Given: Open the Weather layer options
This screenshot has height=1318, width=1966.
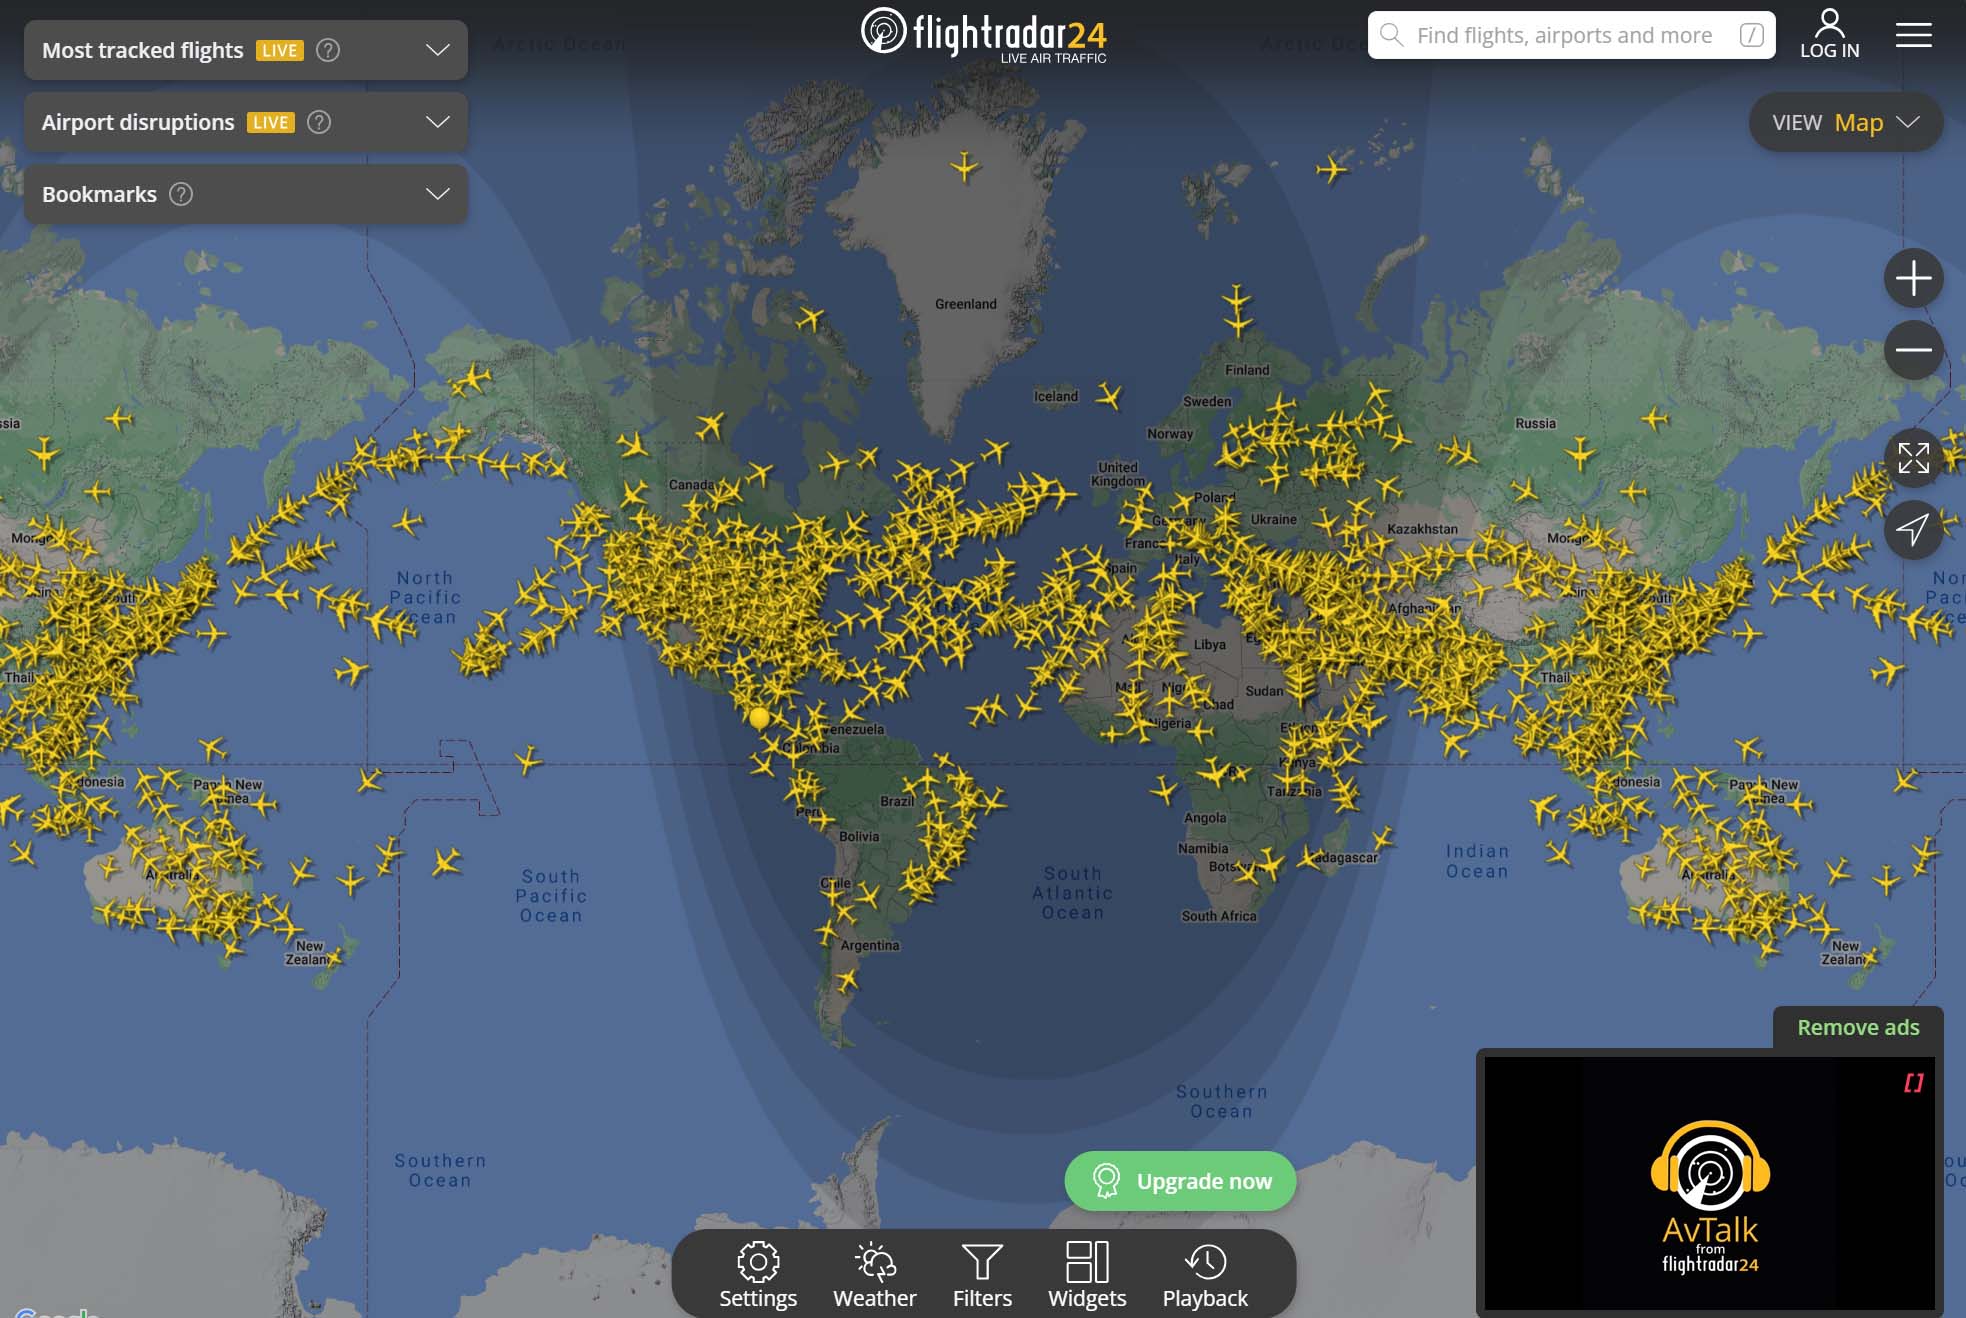Looking at the screenshot, I should 874,1273.
